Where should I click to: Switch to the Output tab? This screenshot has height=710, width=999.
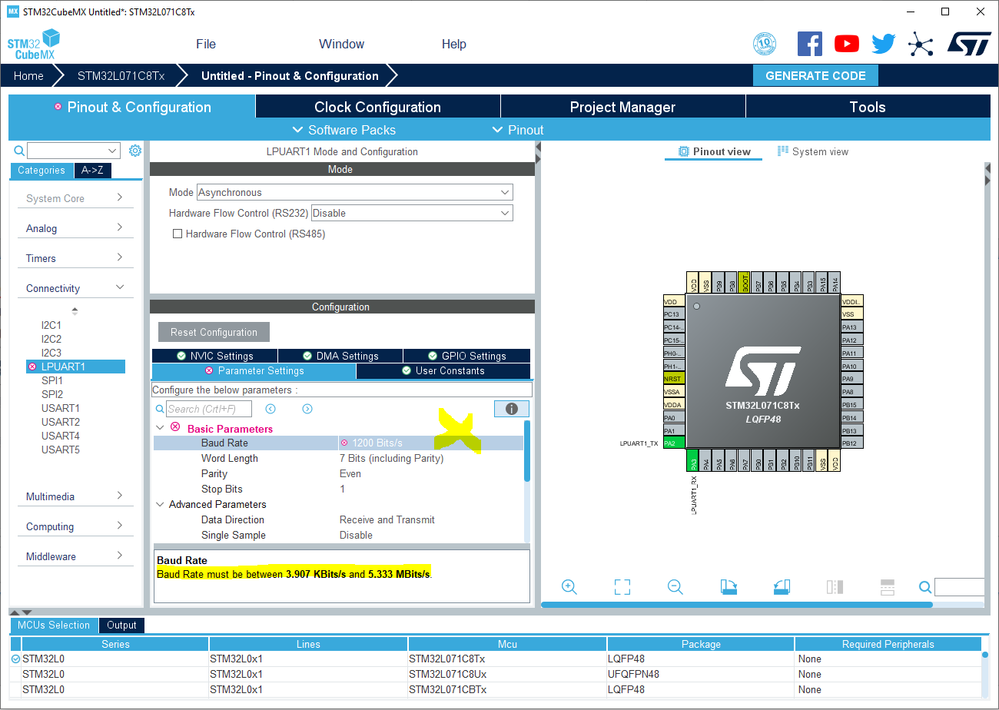122,625
